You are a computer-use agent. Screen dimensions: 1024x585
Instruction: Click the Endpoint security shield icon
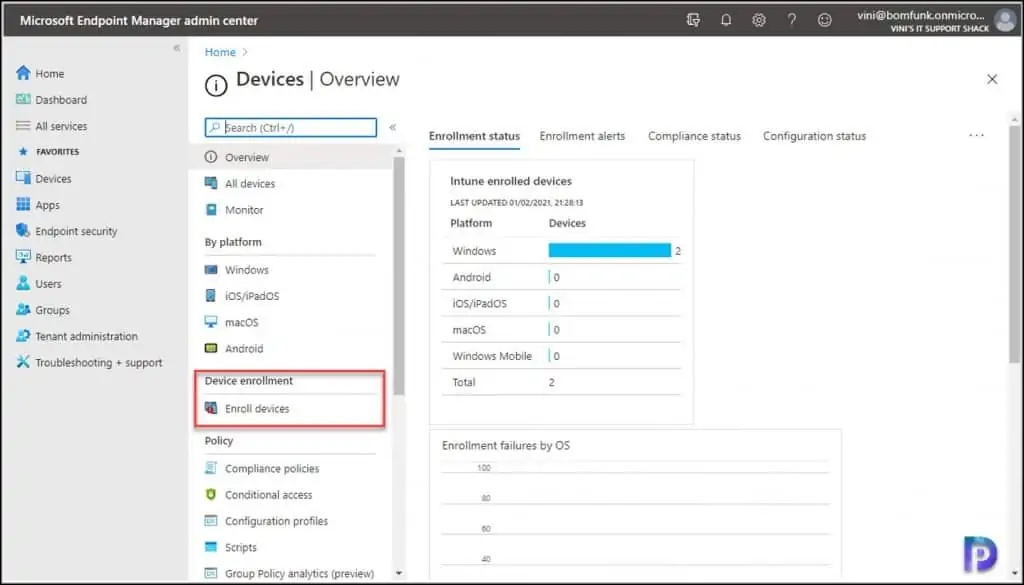coord(23,230)
